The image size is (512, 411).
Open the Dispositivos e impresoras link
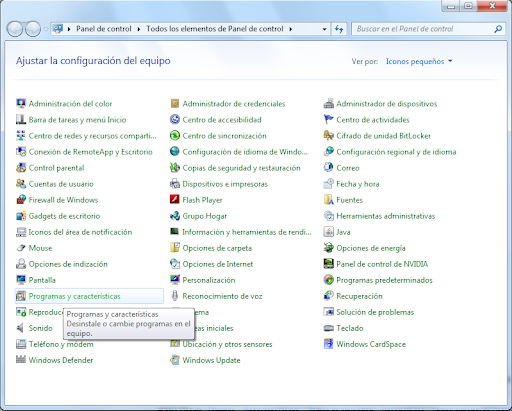[225, 184]
